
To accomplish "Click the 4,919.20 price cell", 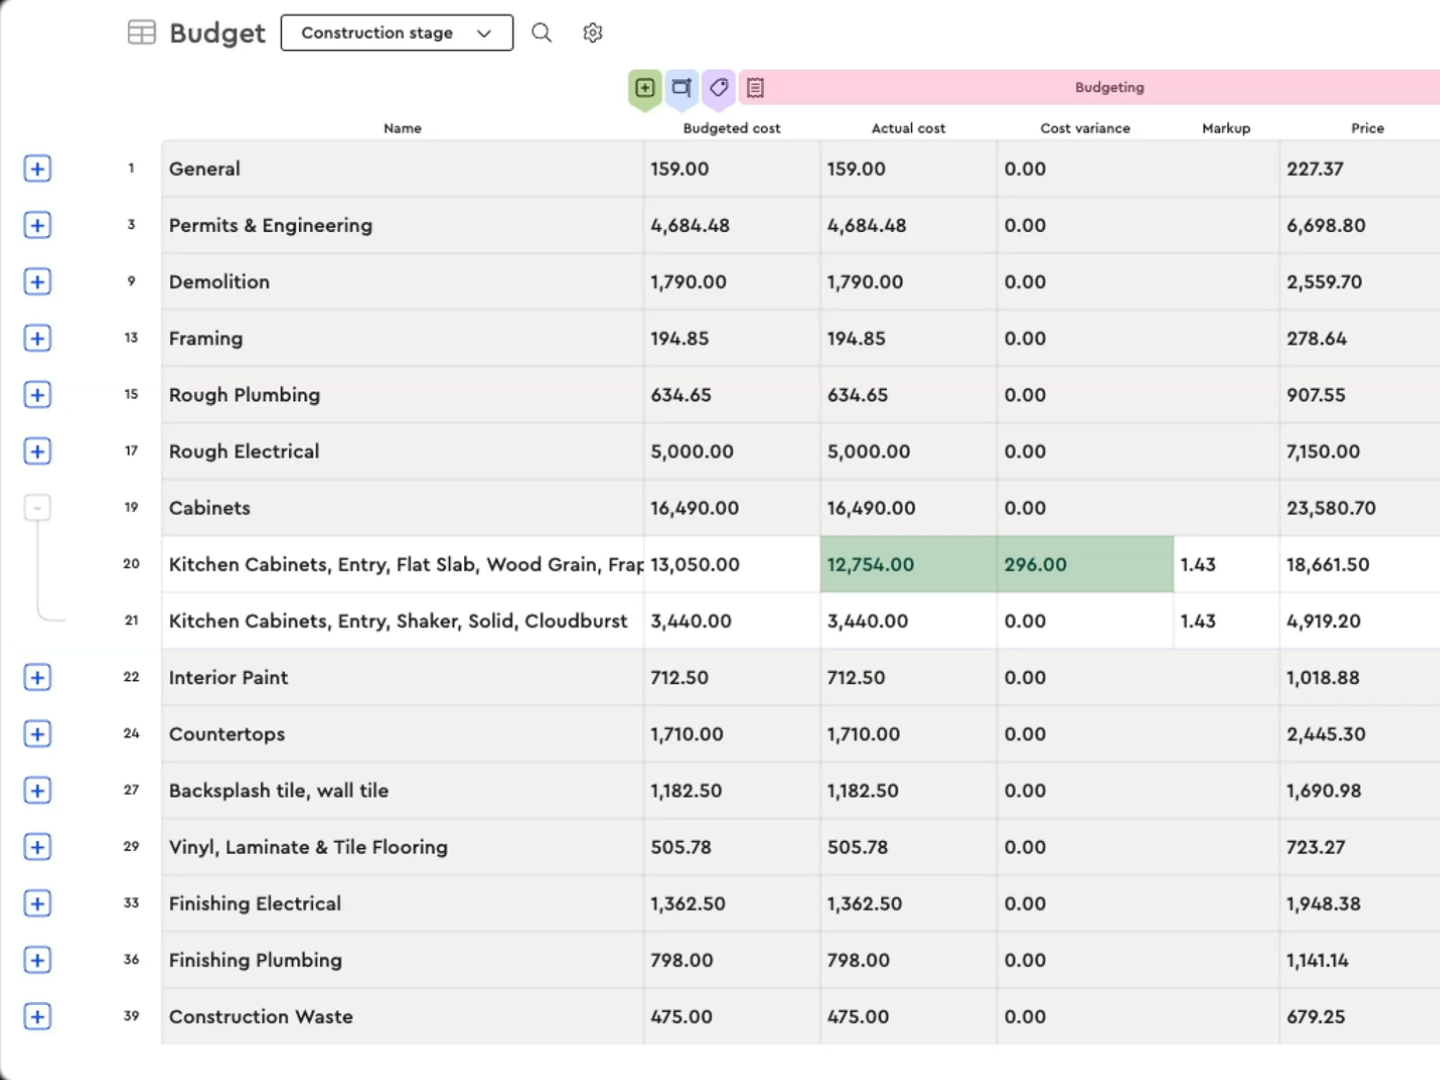I will [x=1360, y=621].
